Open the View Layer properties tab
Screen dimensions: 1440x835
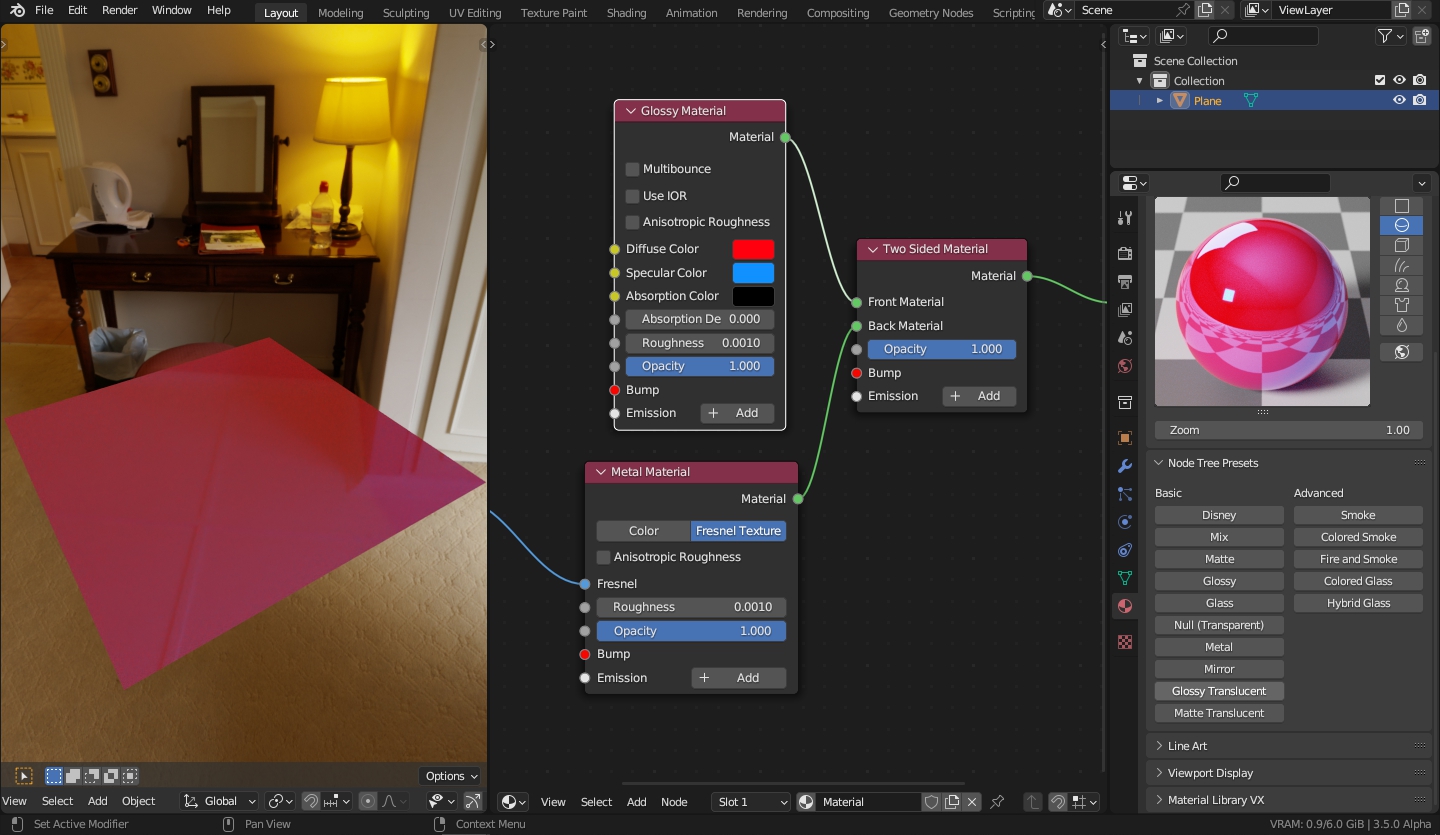point(1125,310)
